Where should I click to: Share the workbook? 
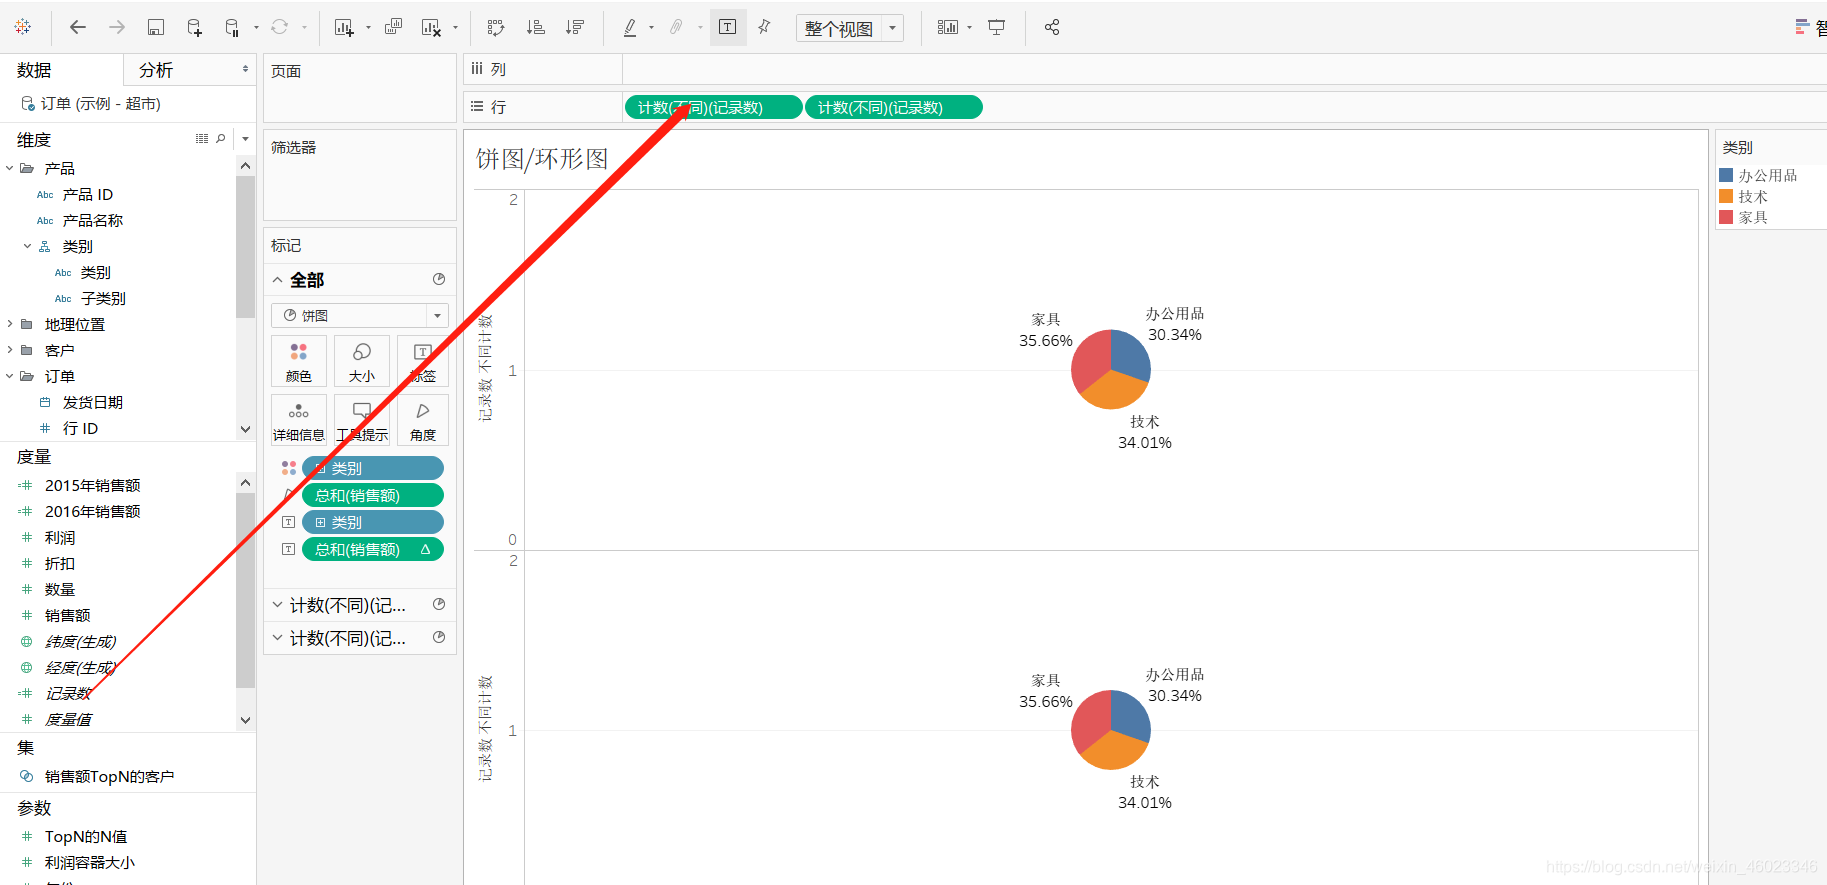pos(1052,27)
